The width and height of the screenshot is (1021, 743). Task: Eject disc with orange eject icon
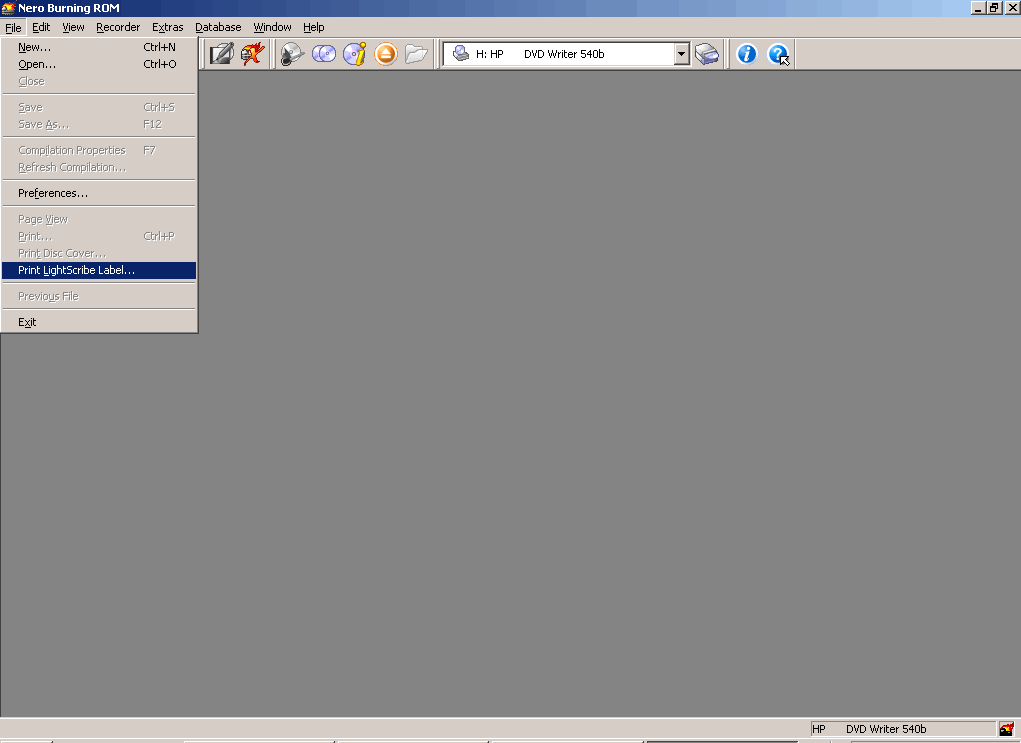(386, 54)
